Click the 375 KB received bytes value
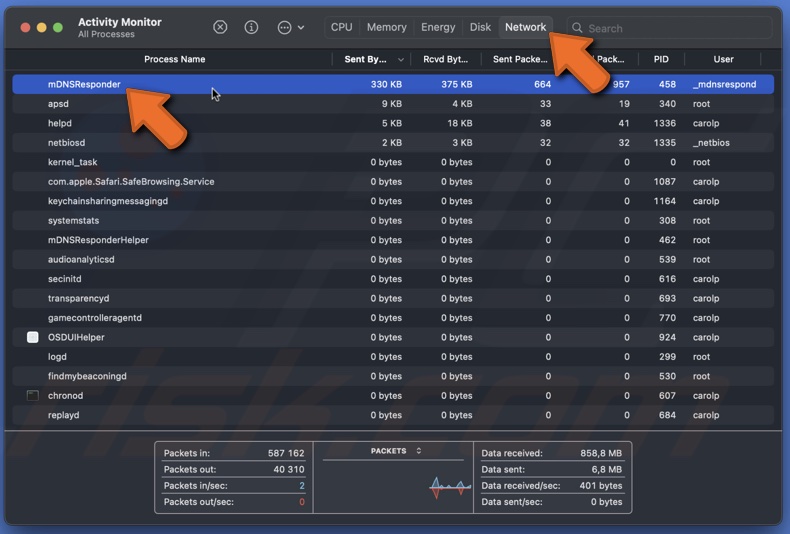 456,84
